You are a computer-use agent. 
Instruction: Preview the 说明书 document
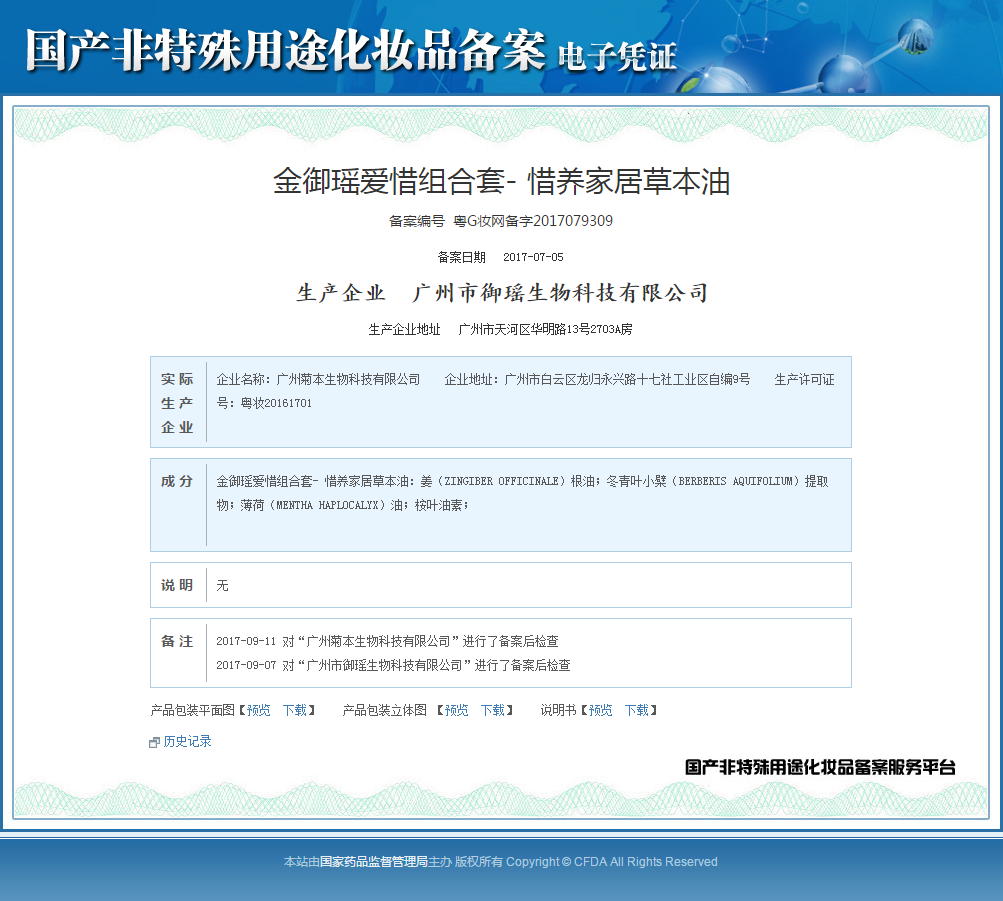coord(600,710)
